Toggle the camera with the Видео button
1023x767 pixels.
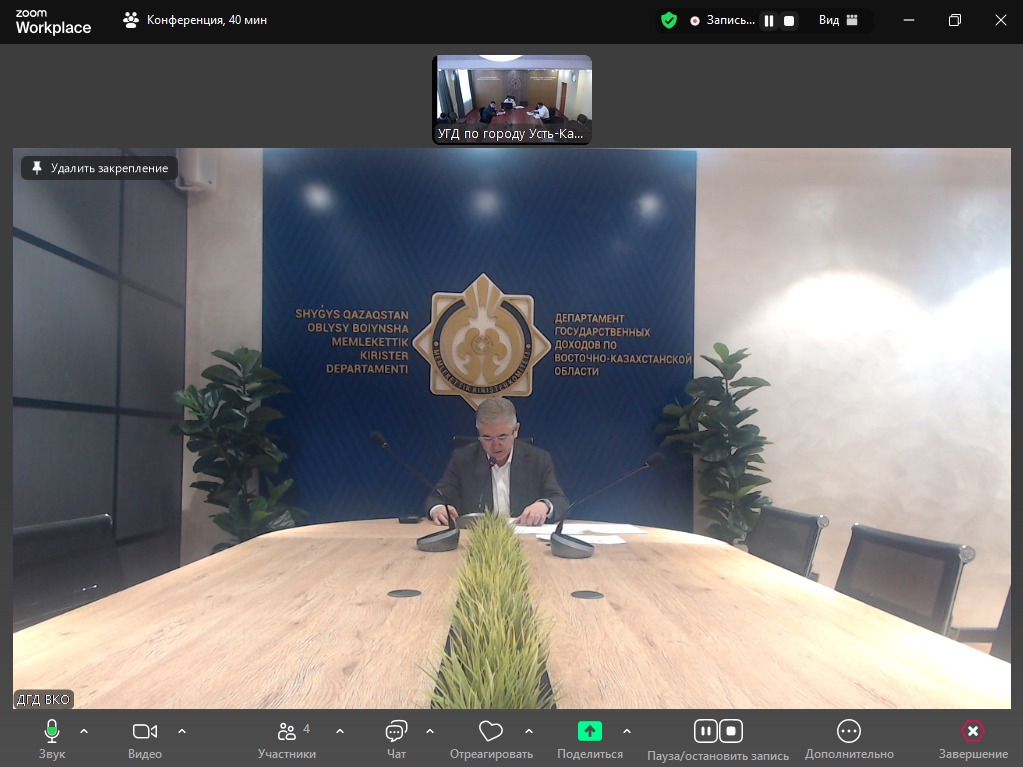(145, 732)
